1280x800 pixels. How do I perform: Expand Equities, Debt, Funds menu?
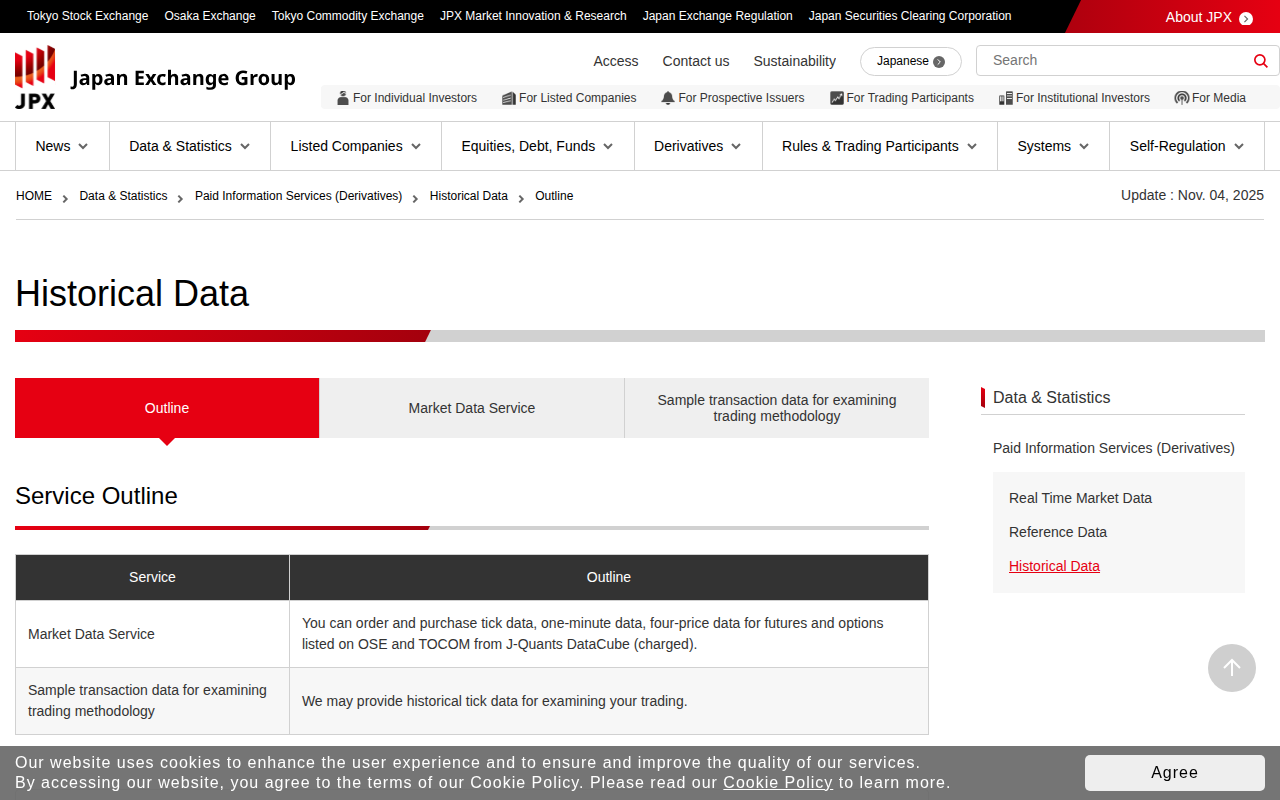tap(538, 146)
